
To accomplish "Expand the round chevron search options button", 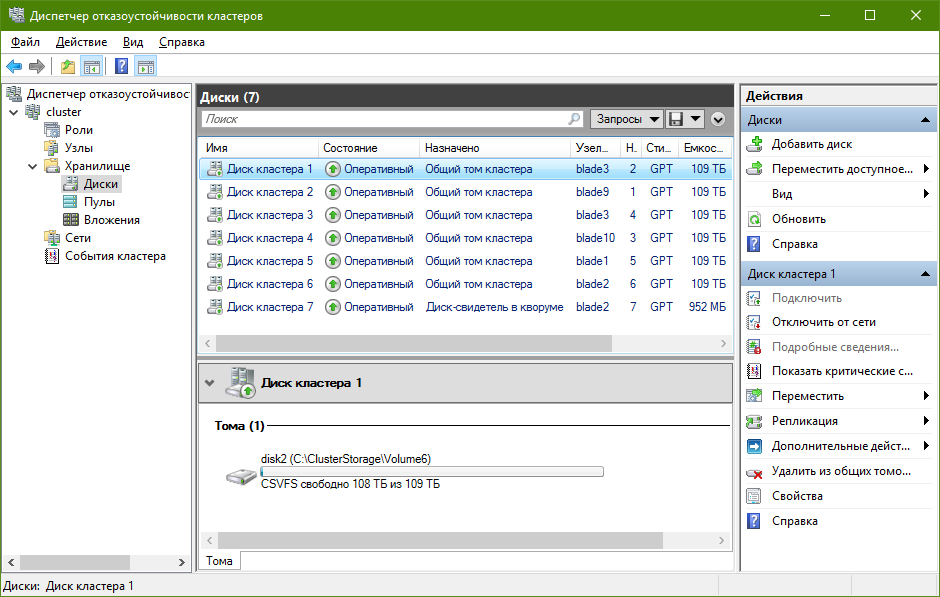I will pos(718,119).
